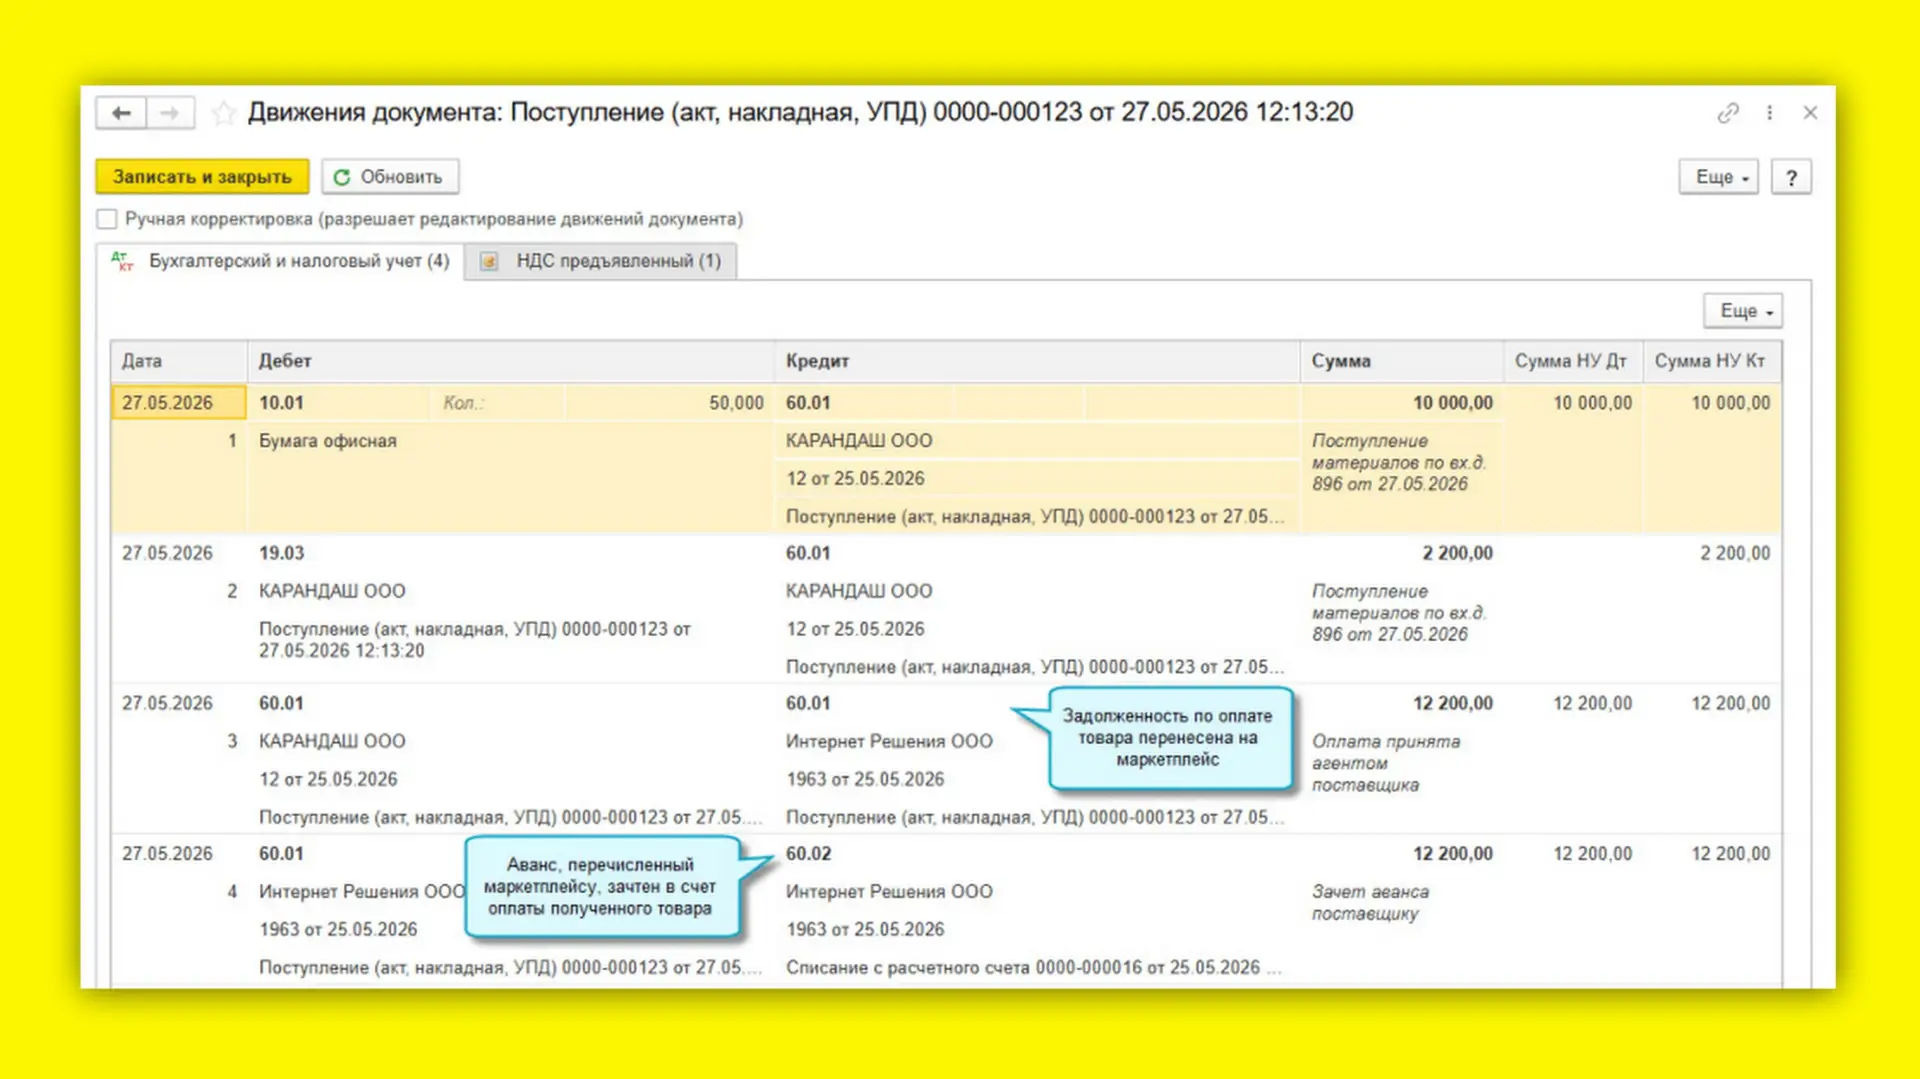Select Бумага офисная in the debit column

328,441
